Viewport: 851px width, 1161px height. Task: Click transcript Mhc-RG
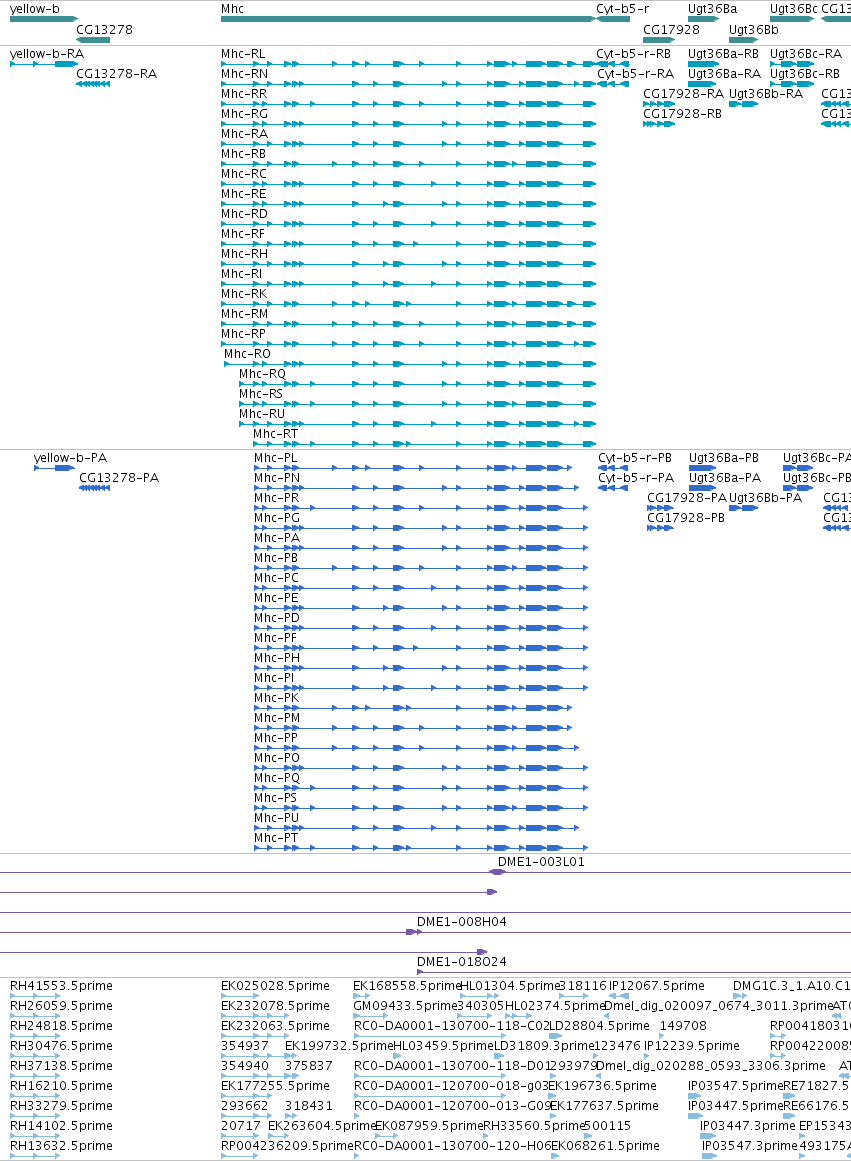[244, 114]
